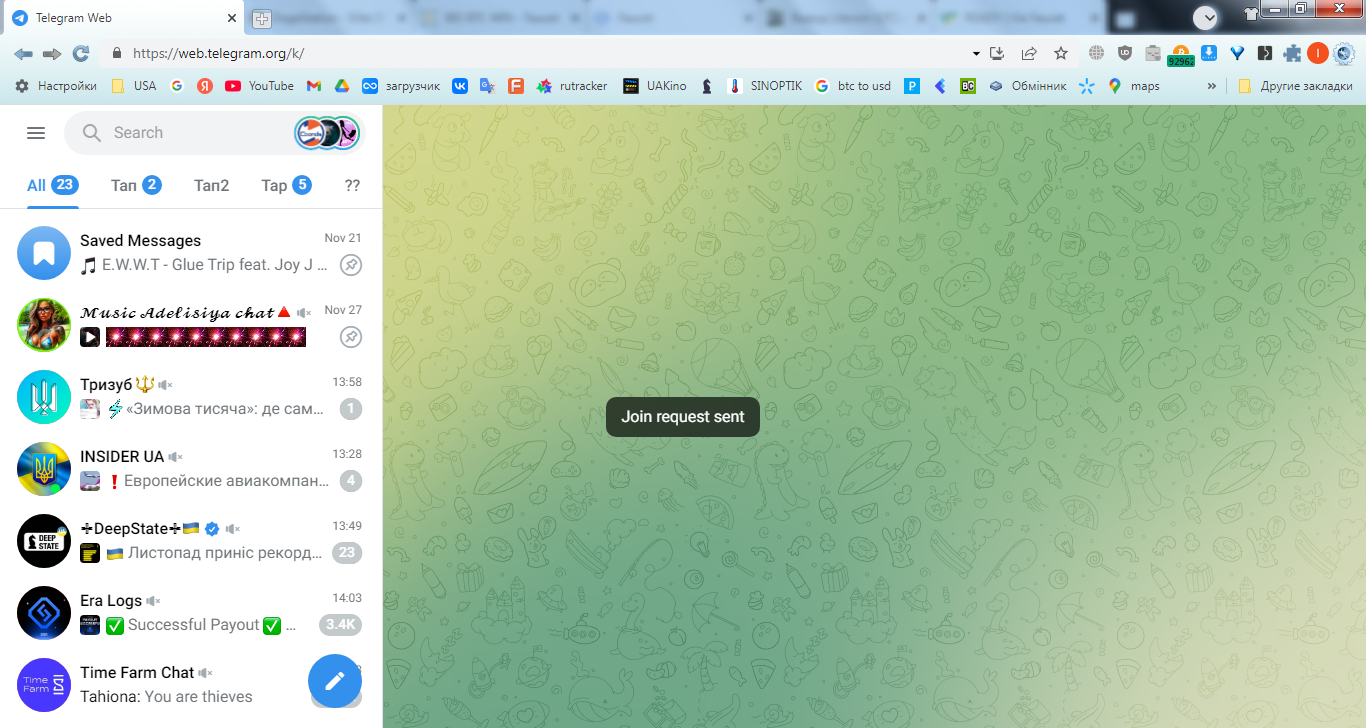Viewport: 1366px width, 728px height.
Task: Click the install app icon in address bar
Action: pos(997,54)
